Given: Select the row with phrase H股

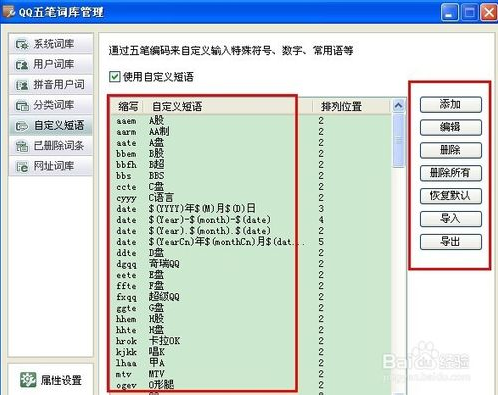Looking at the screenshot, I should tap(250, 319).
